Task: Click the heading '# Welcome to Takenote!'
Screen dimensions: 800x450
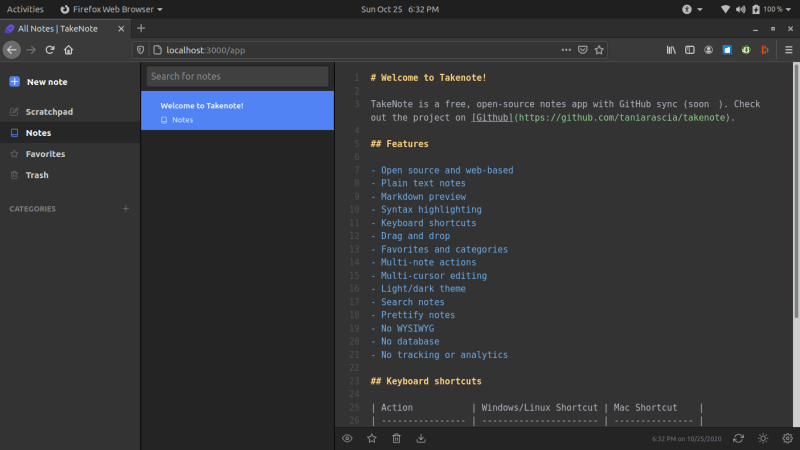Action: click(x=428, y=78)
